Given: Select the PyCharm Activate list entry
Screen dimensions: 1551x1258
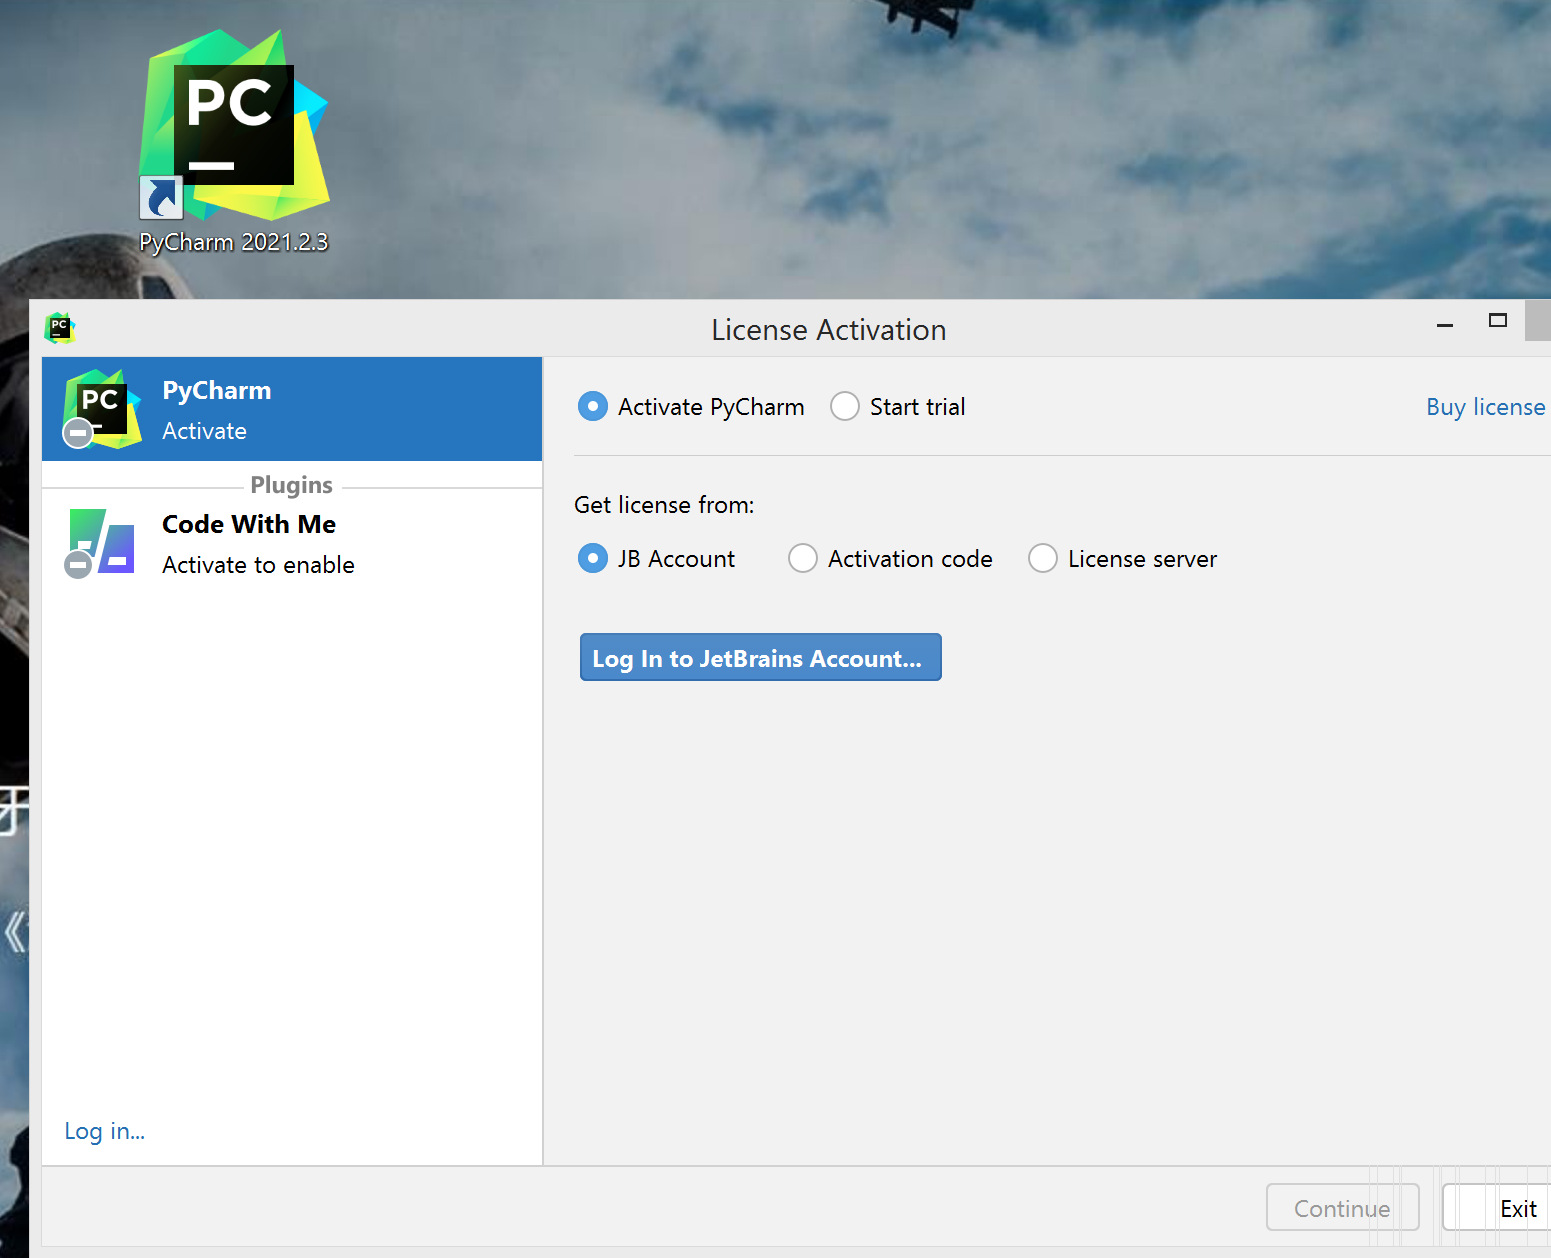Looking at the screenshot, I should [292, 409].
